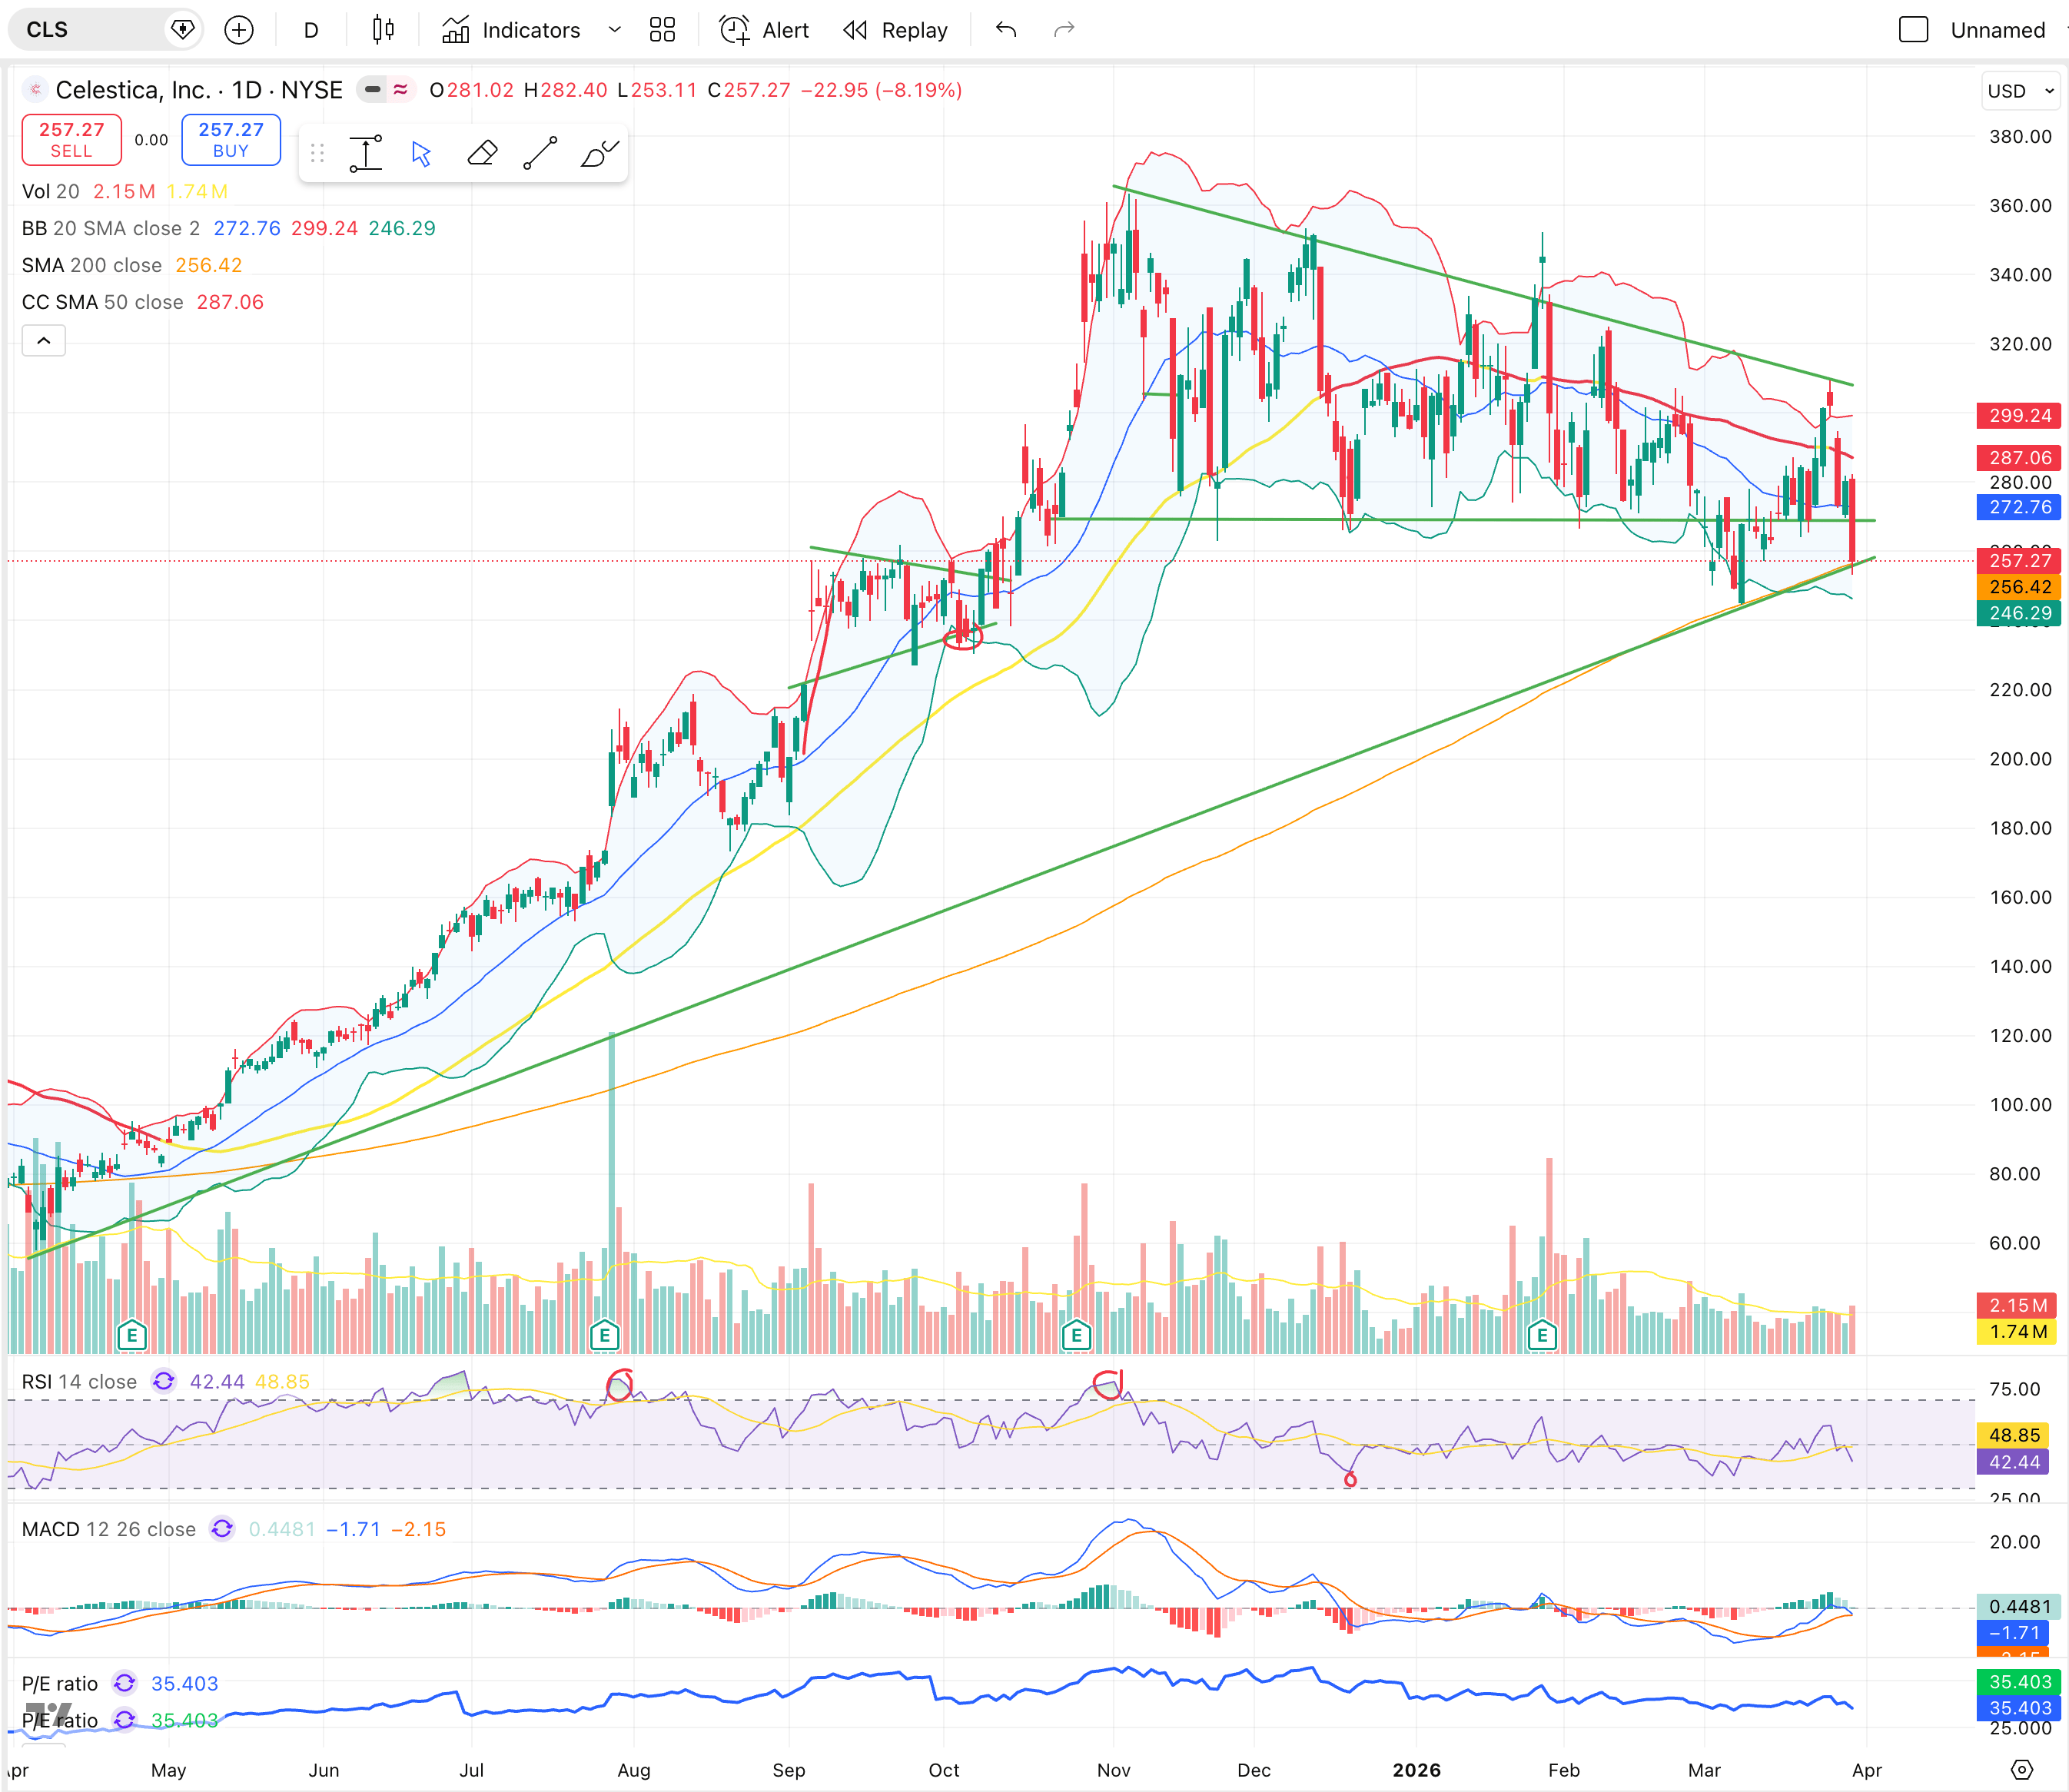Click the August earnings E marker
Viewport: 2069px width, 1792px height.
(604, 1334)
